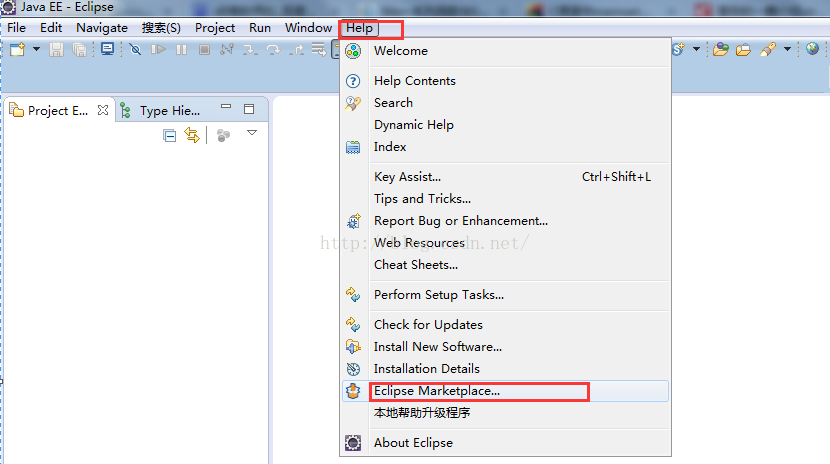Select 本地帮助升级程序 menu entry
This screenshot has width=830, height=464.
click(x=505, y=413)
